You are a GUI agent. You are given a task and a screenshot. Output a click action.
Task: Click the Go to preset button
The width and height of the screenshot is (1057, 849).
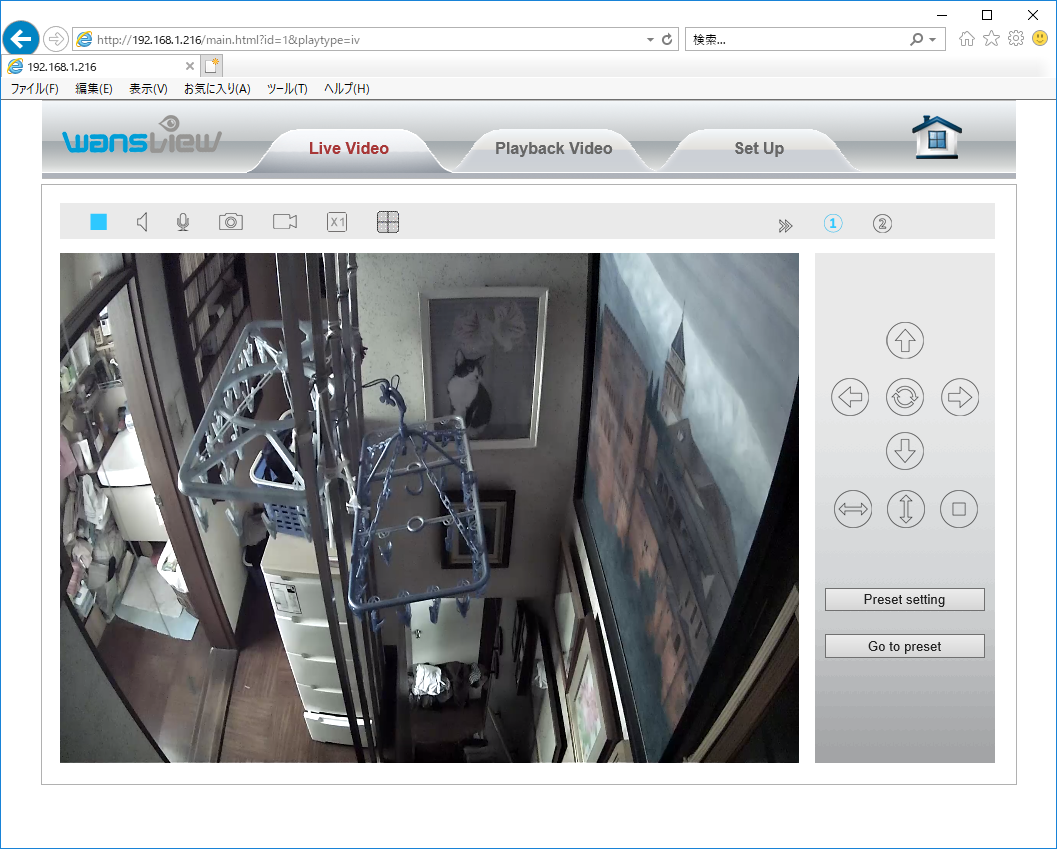905,646
